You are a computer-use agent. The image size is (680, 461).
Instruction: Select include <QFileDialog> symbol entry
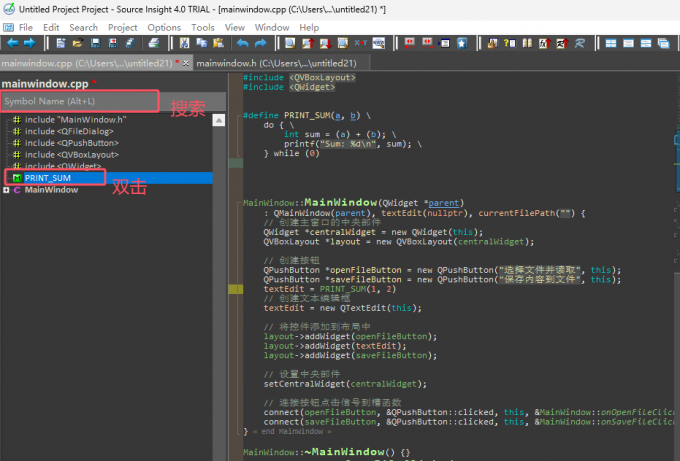pos(69,131)
